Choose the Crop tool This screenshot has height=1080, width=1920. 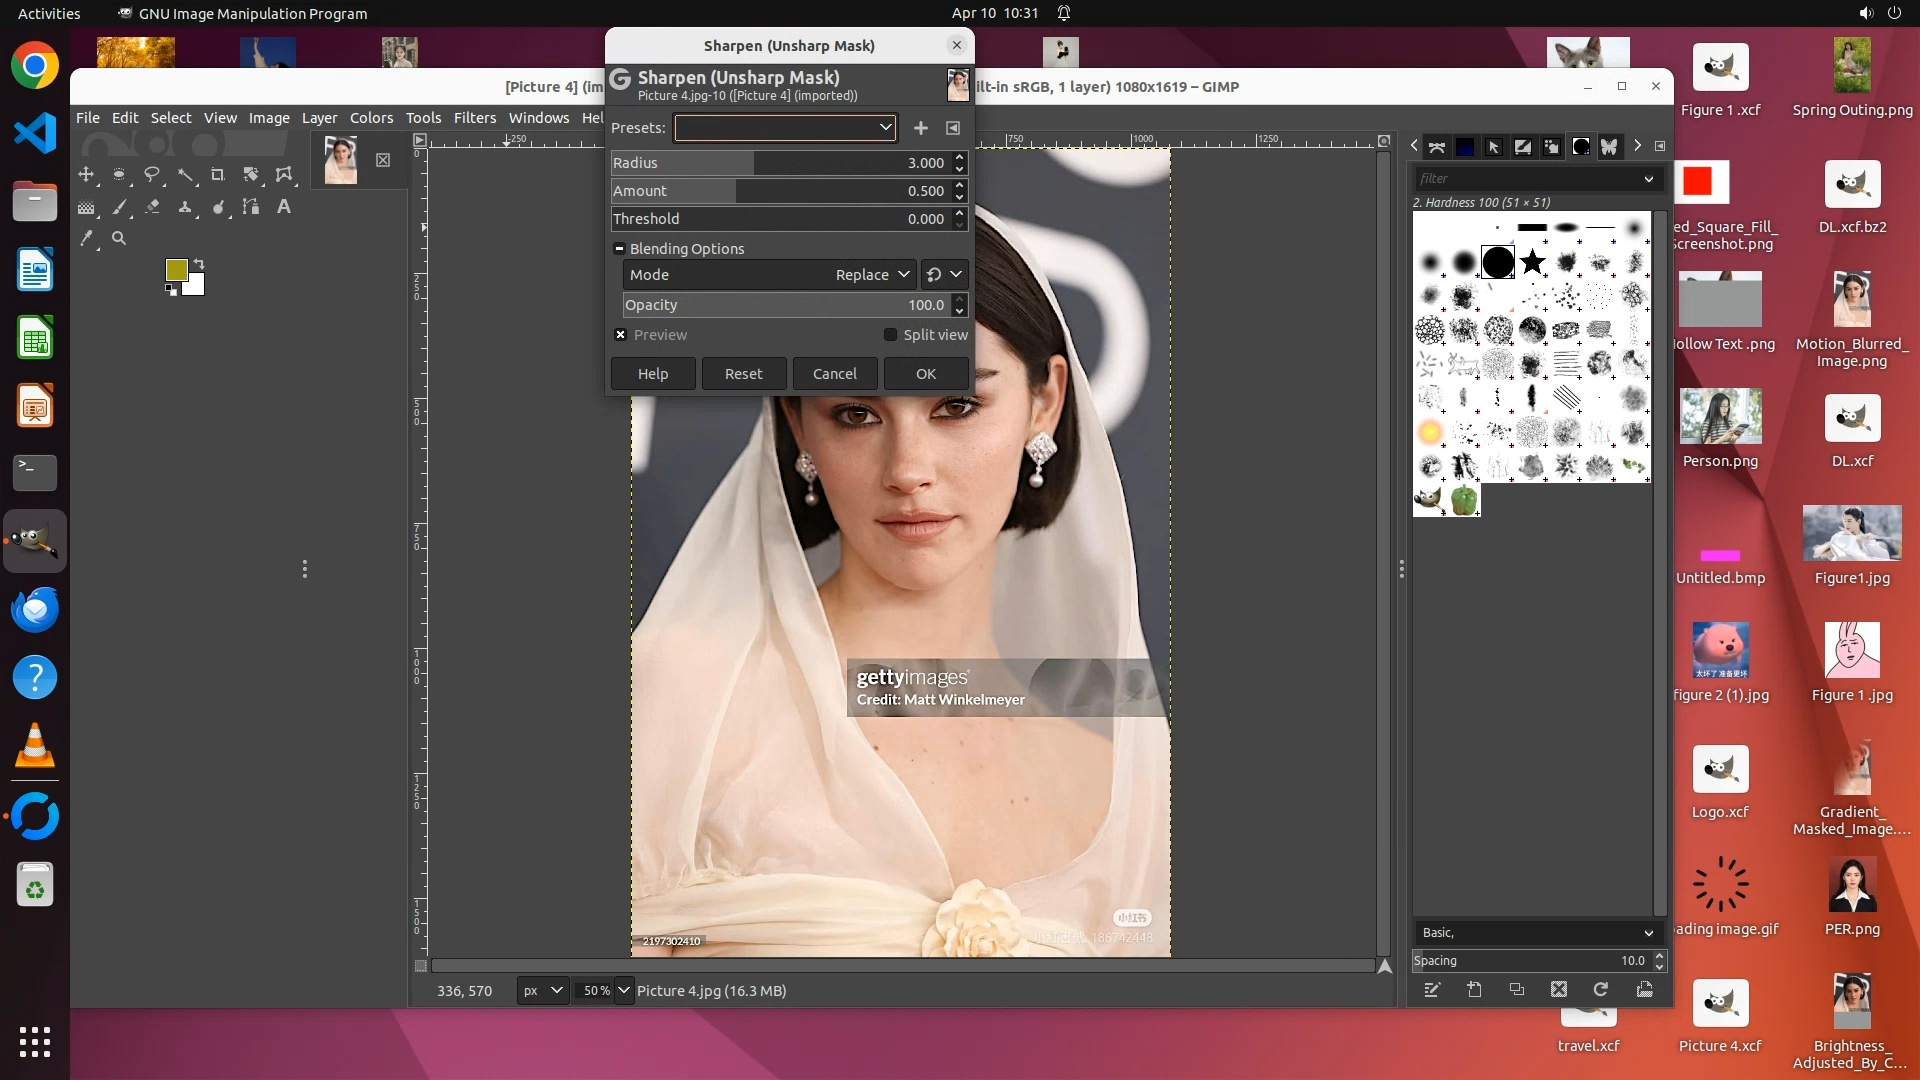pyautogui.click(x=218, y=174)
